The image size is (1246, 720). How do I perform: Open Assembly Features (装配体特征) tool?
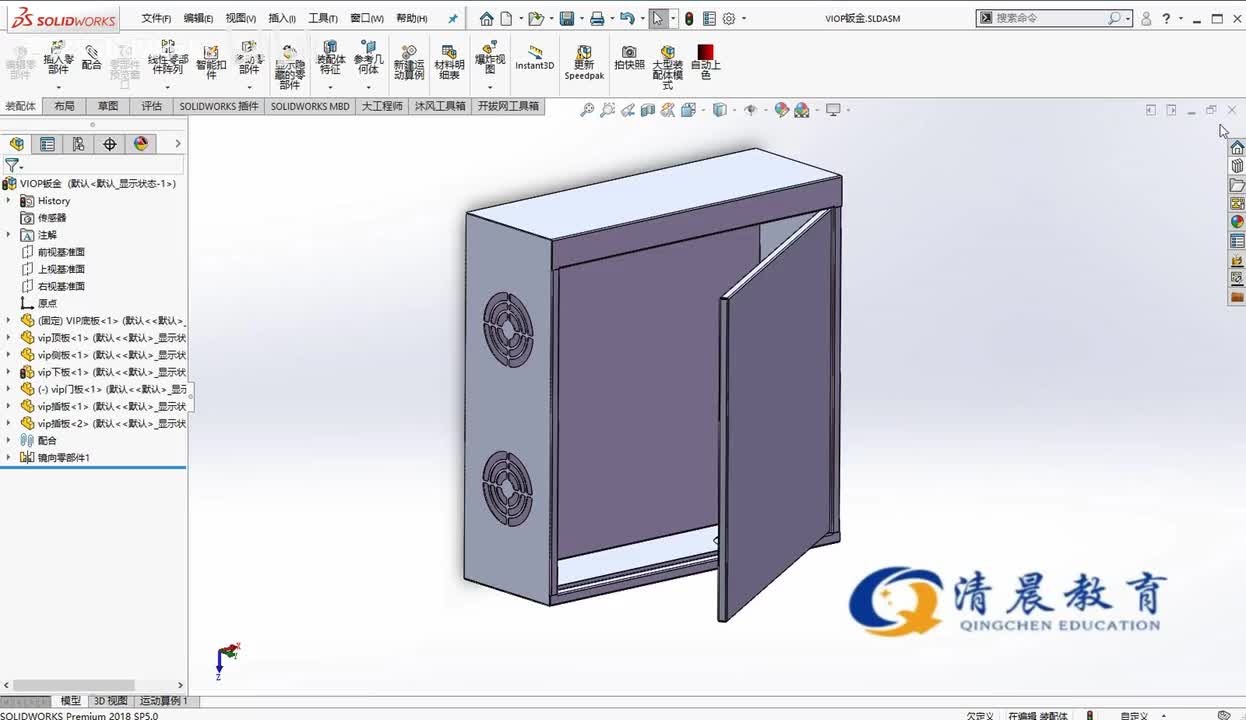pos(330,58)
